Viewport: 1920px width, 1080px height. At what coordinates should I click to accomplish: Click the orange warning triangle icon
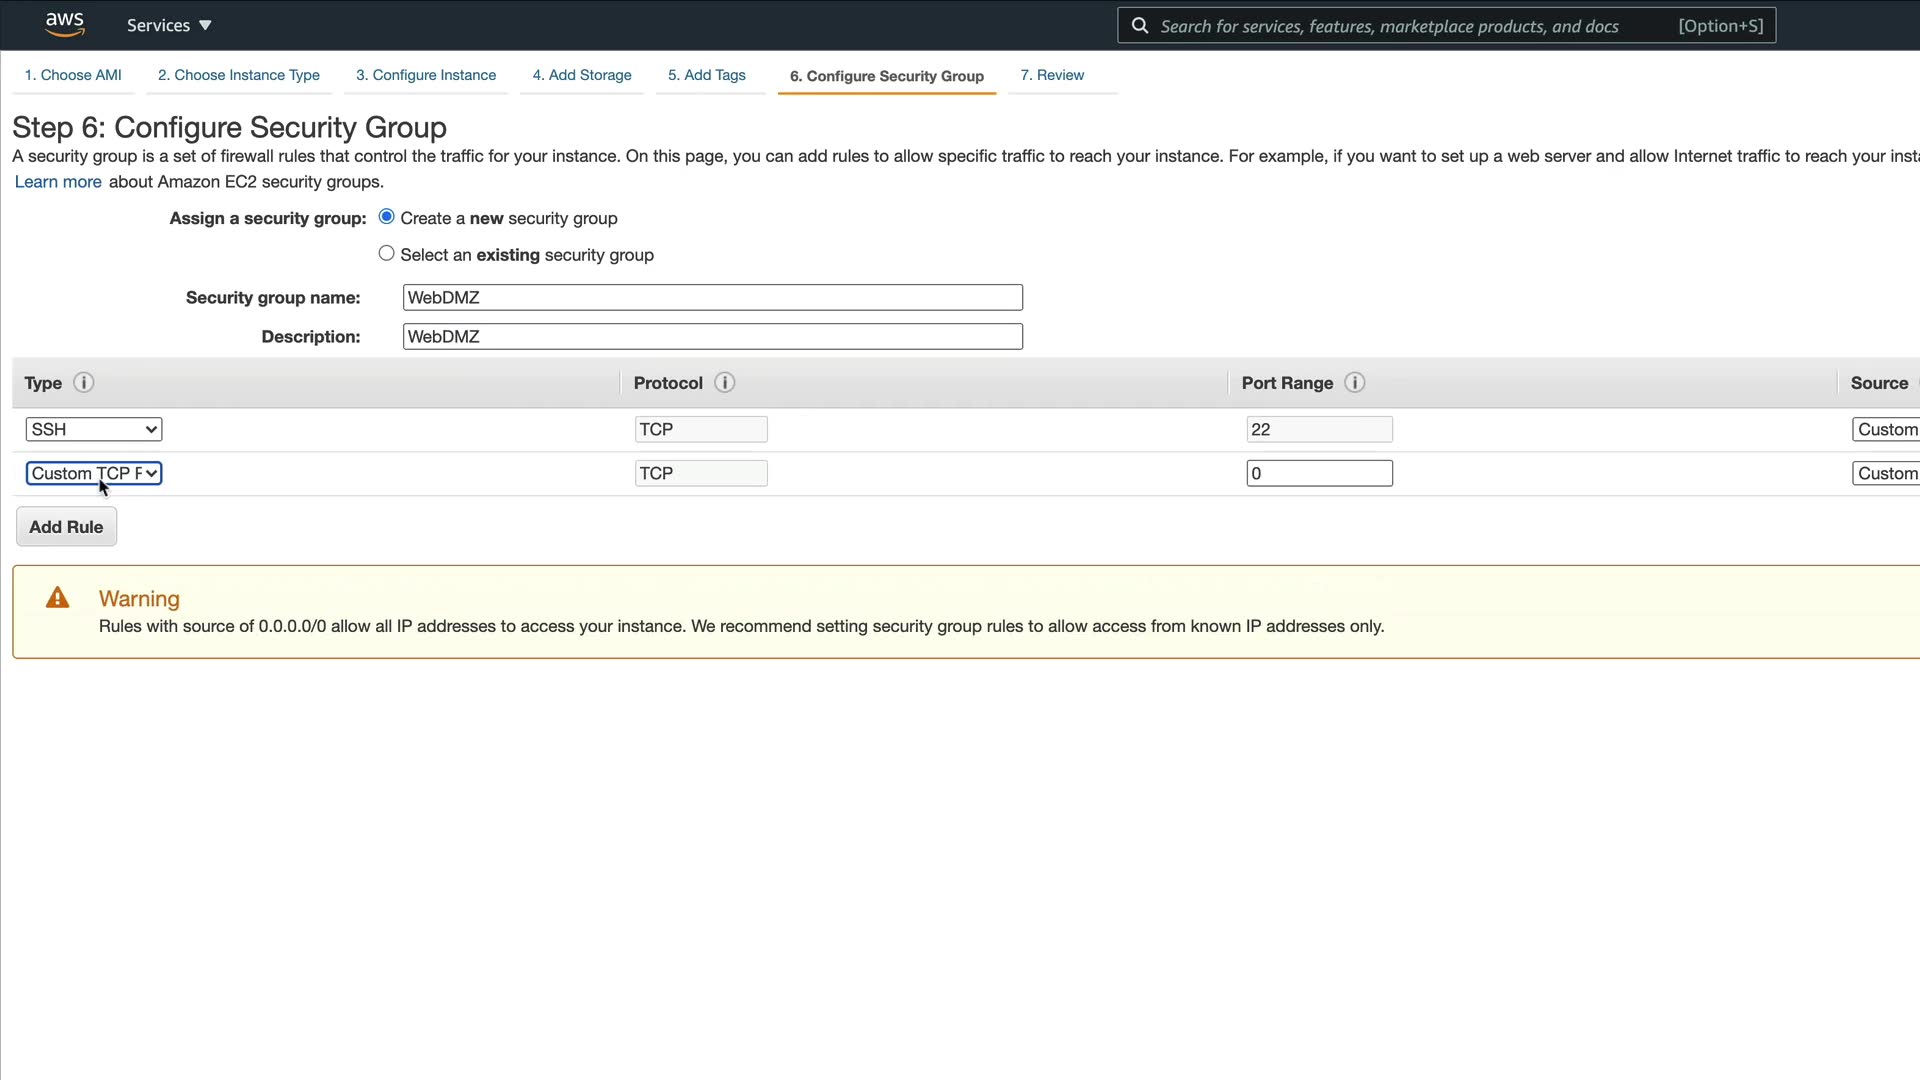click(x=58, y=598)
